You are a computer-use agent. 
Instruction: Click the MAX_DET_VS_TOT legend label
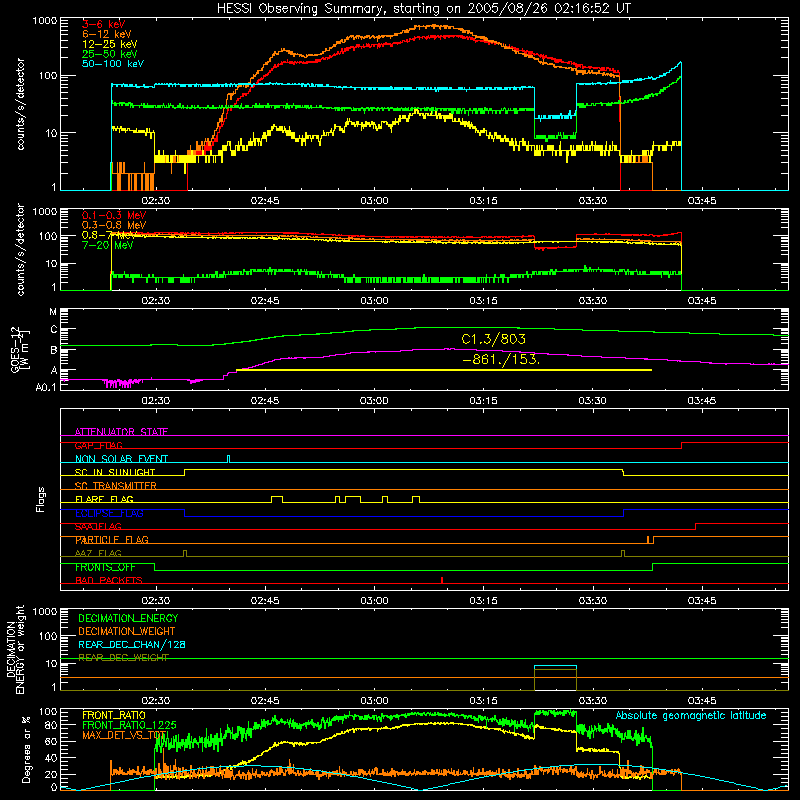click(x=125, y=735)
